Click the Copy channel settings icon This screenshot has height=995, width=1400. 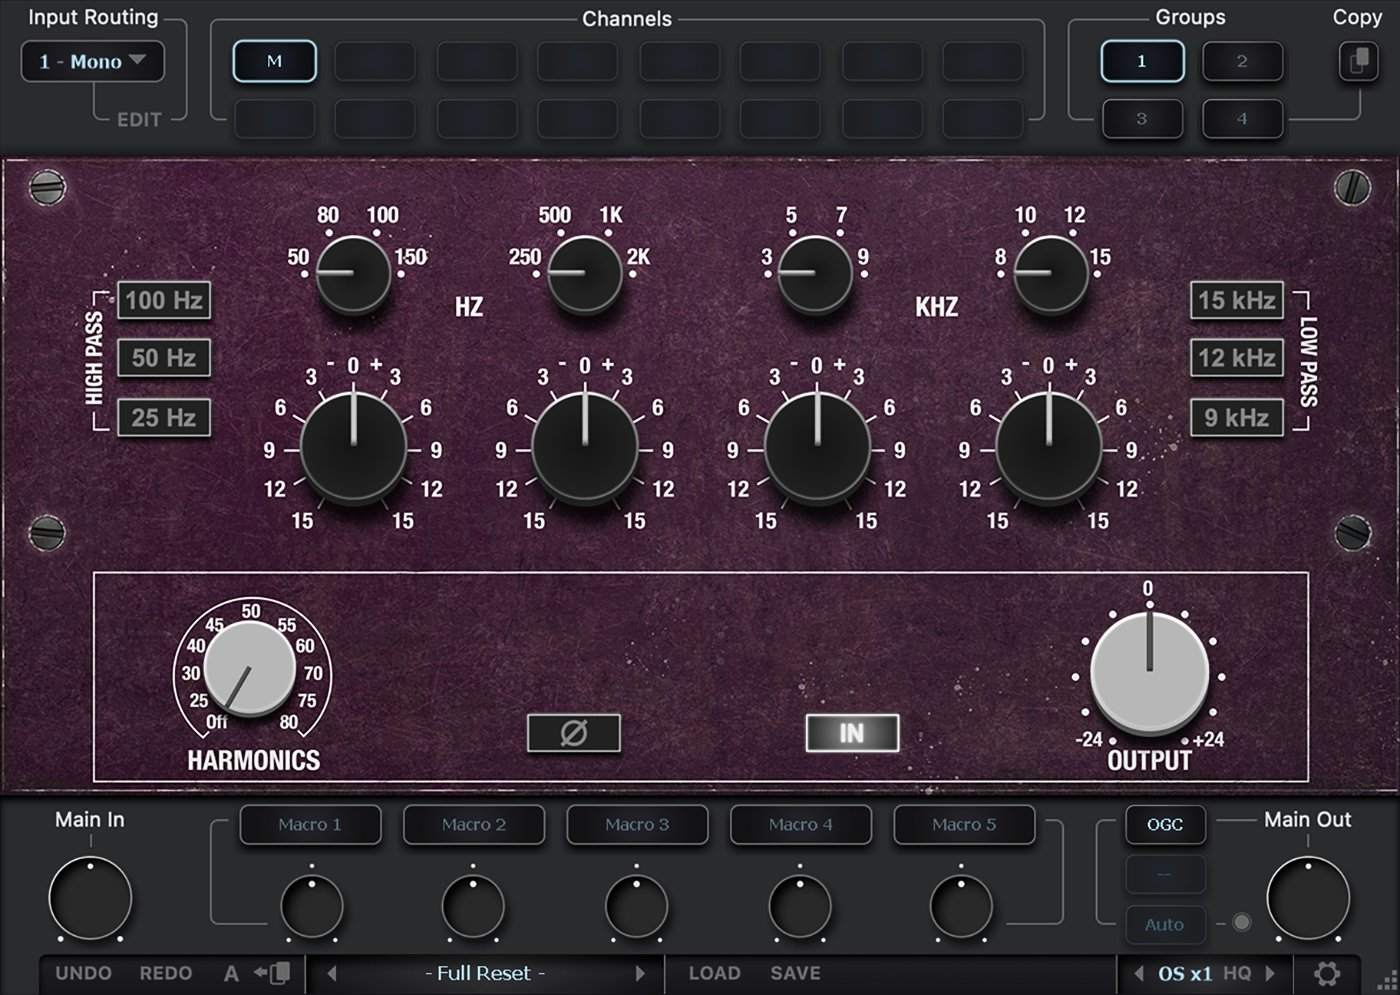point(1357,62)
